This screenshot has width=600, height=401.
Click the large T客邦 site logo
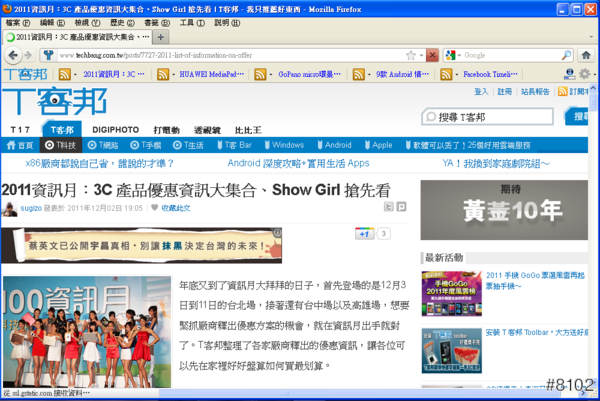54,101
